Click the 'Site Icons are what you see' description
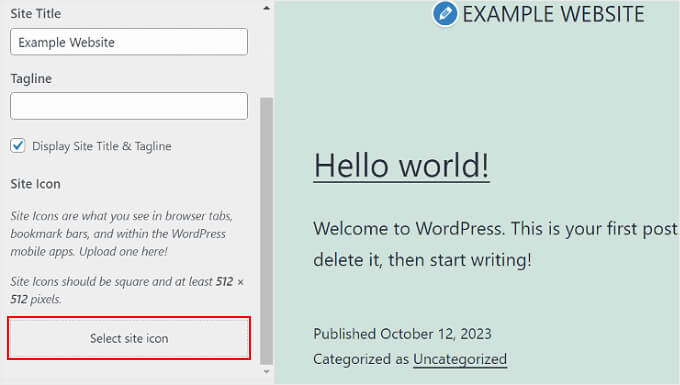This screenshot has width=680, height=385. point(121,234)
